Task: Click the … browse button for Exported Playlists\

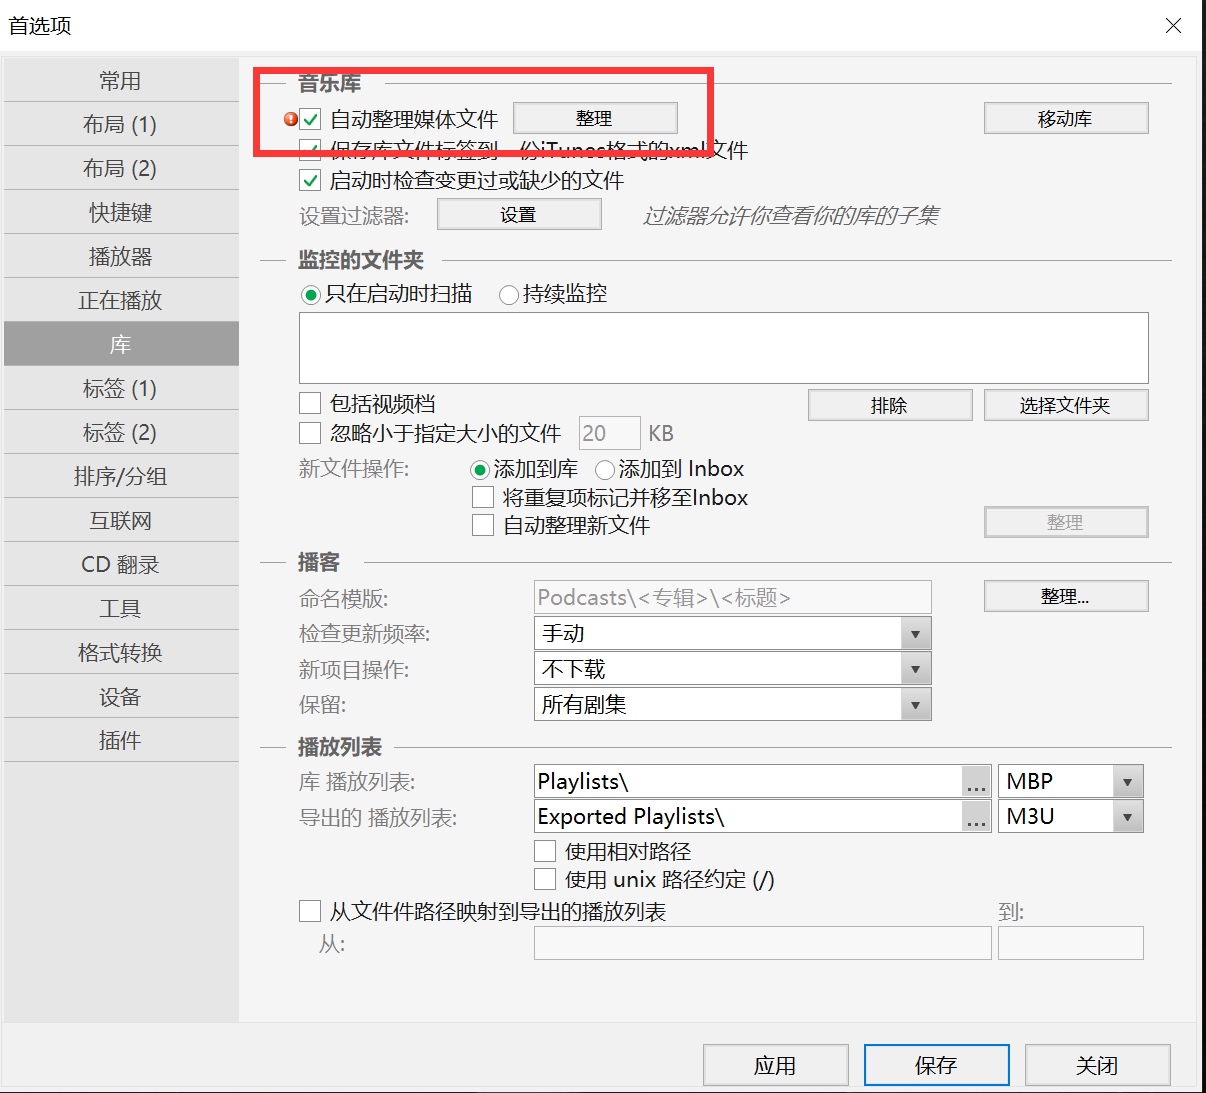Action: 976,817
